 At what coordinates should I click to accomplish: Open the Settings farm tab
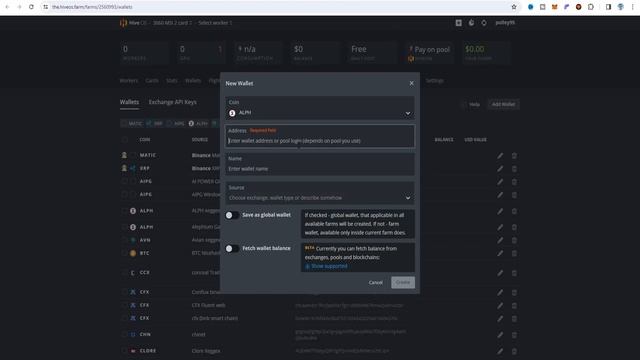(435, 81)
